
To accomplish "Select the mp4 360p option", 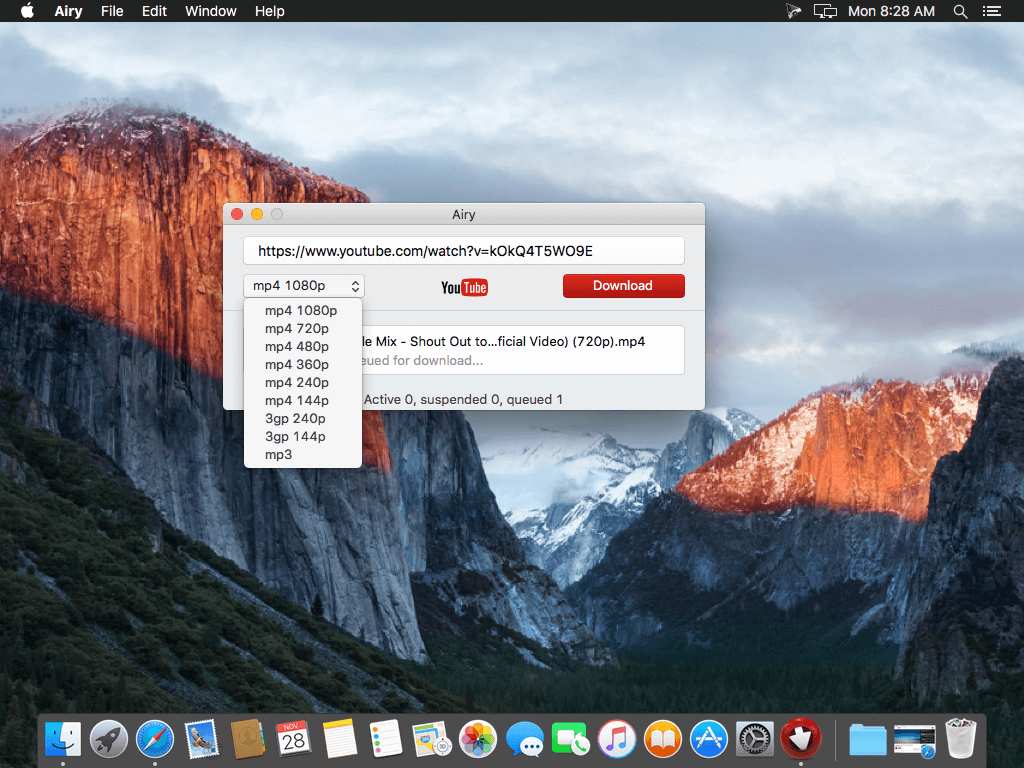I will pyautogui.click(x=297, y=364).
